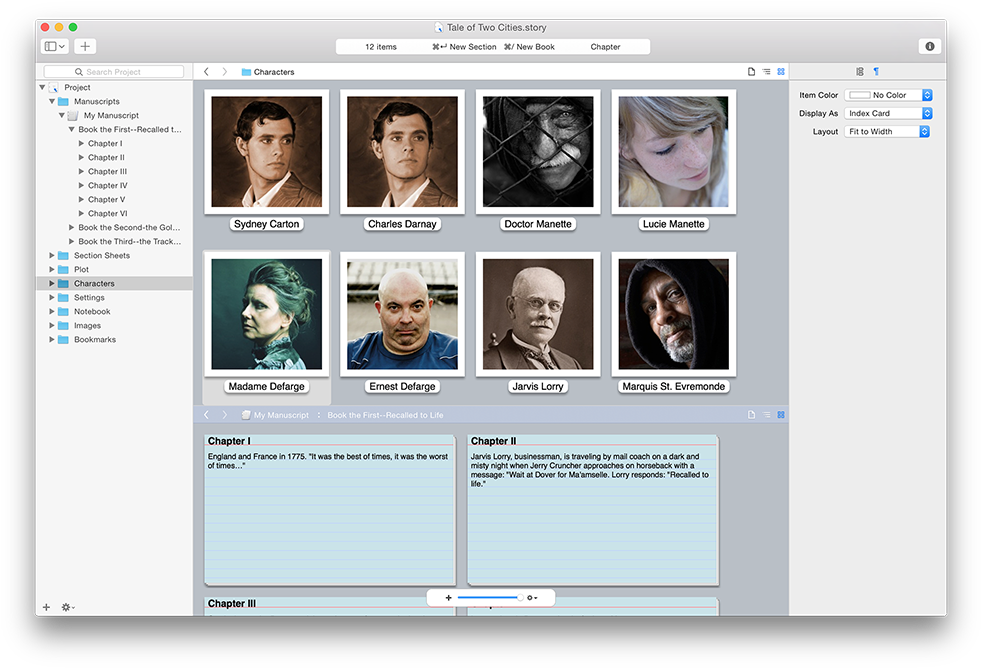Switch Characters pane to outline view
The image size is (981, 668).
pyautogui.click(x=766, y=72)
